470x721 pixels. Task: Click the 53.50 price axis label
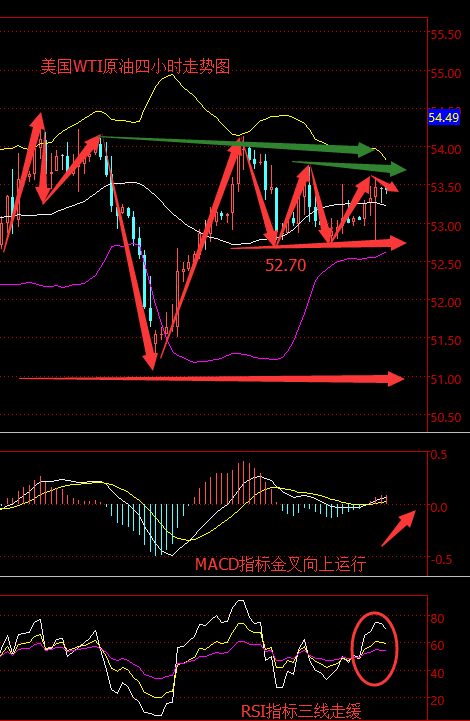tap(446, 188)
